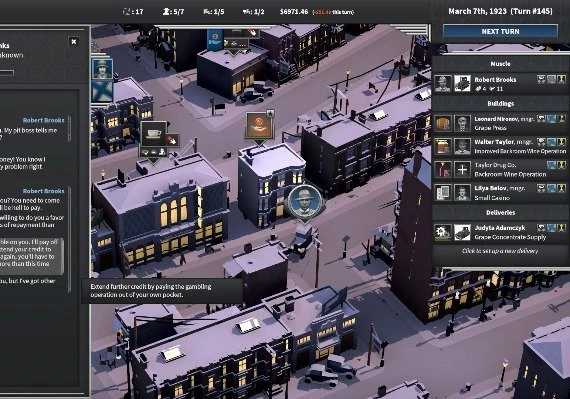Select the character portrait beside the conversation panel
Viewport: 570px width, 399px height.
[x=102, y=68]
